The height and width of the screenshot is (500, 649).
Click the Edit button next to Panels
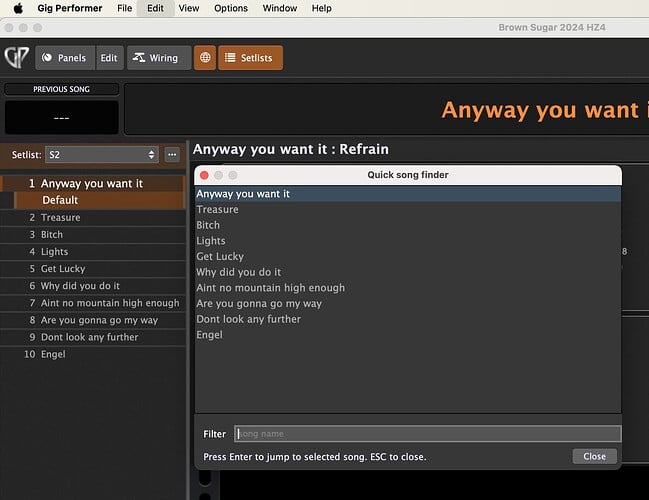coord(109,58)
